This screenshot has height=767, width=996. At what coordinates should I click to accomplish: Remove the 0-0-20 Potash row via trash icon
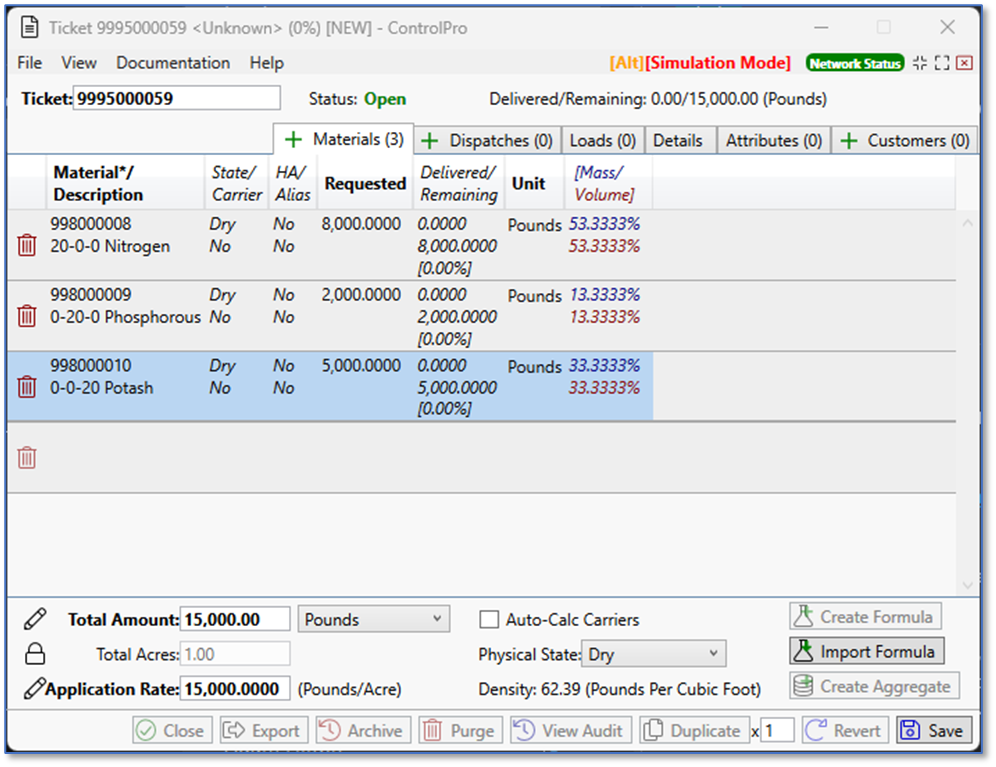coord(27,387)
